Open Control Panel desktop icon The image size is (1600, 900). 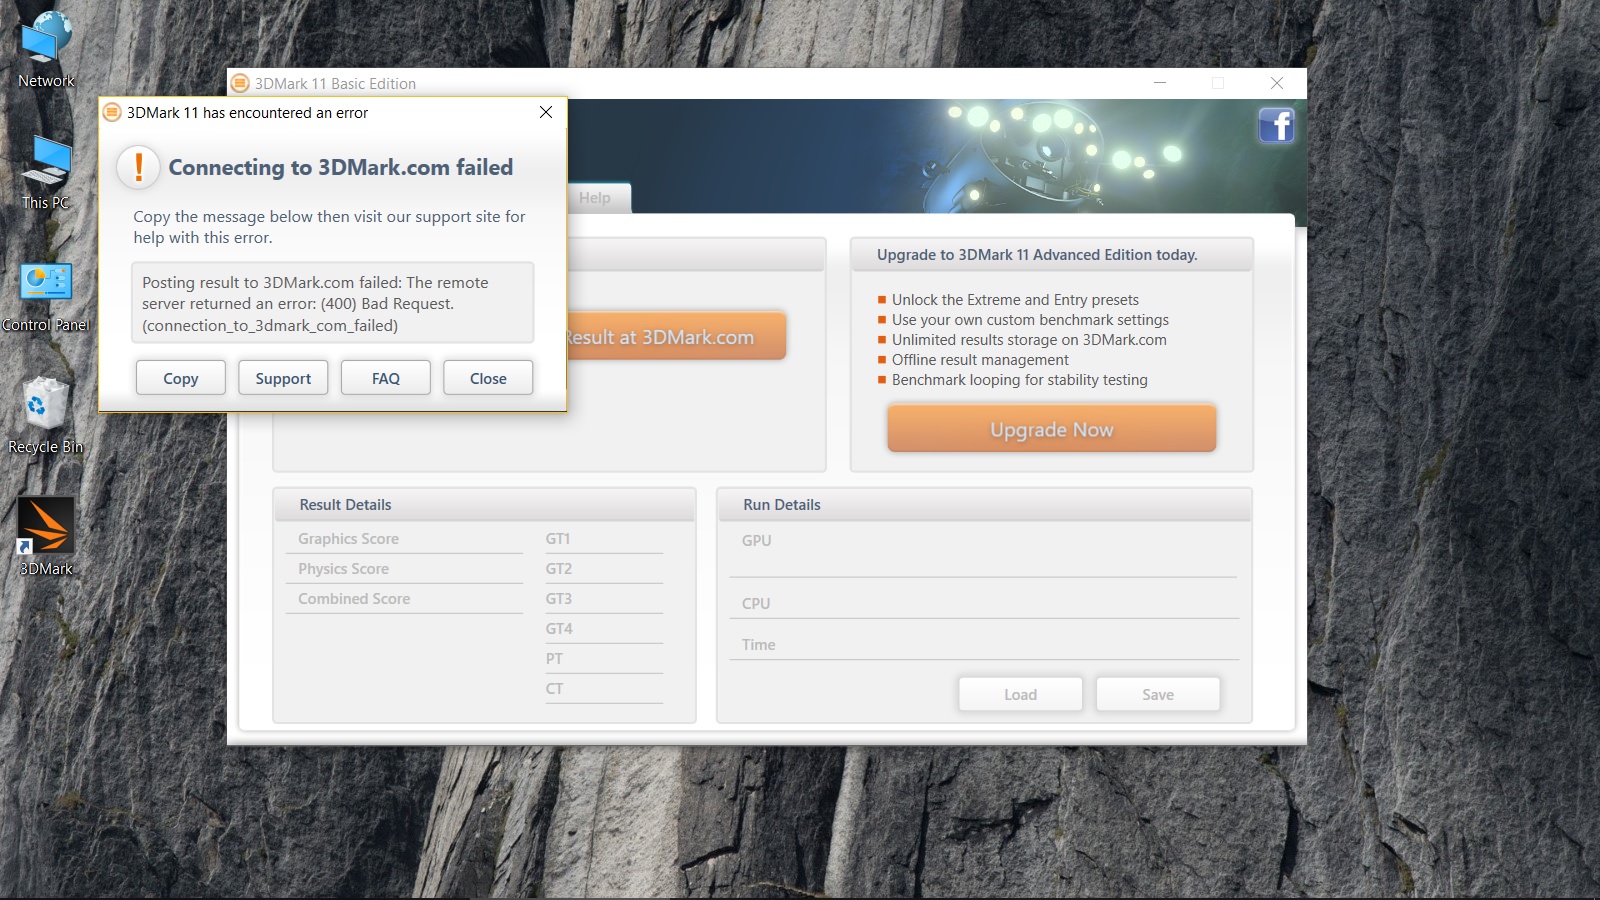pyautogui.click(x=46, y=297)
